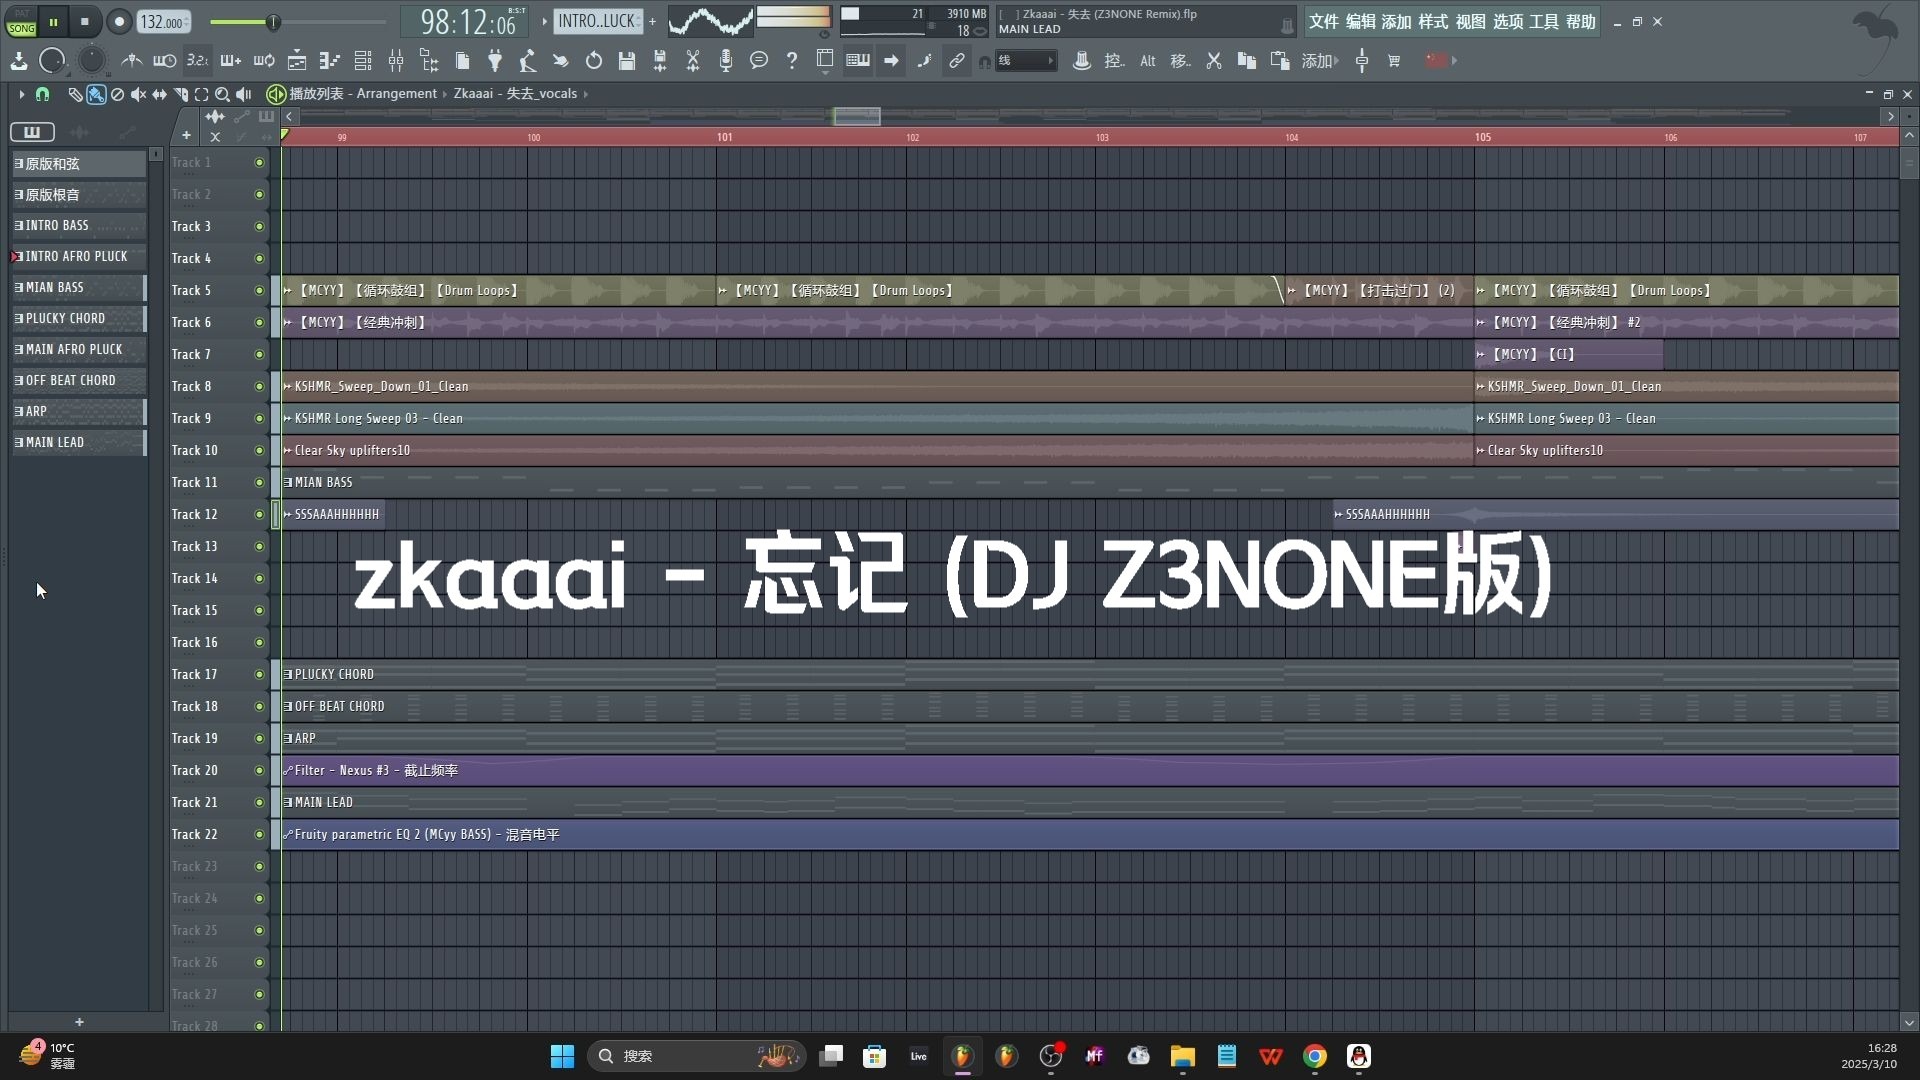The height and width of the screenshot is (1080, 1920).
Task: Open the mixer with the faders icon
Action: click(x=396, y=61)
